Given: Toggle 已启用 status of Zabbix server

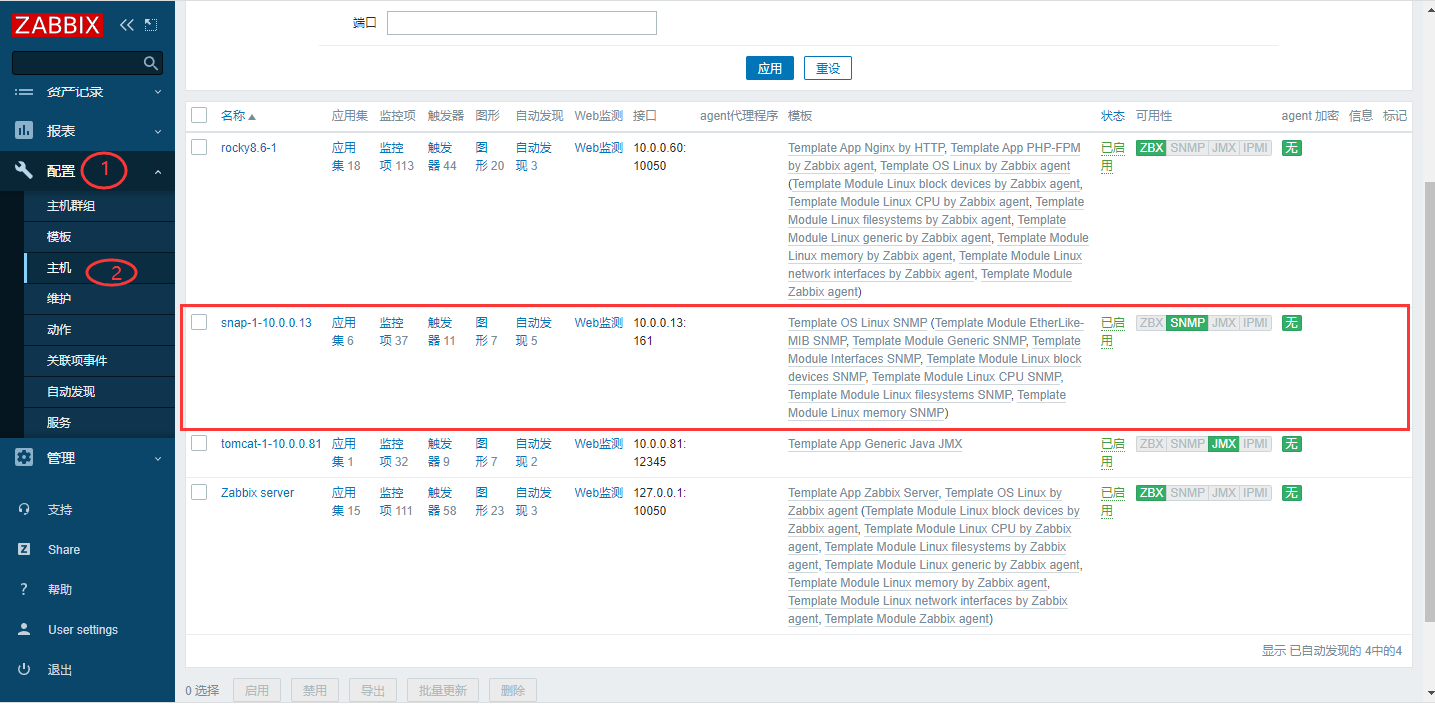Looking at the screenshot, I should (x=1112, y=502).
